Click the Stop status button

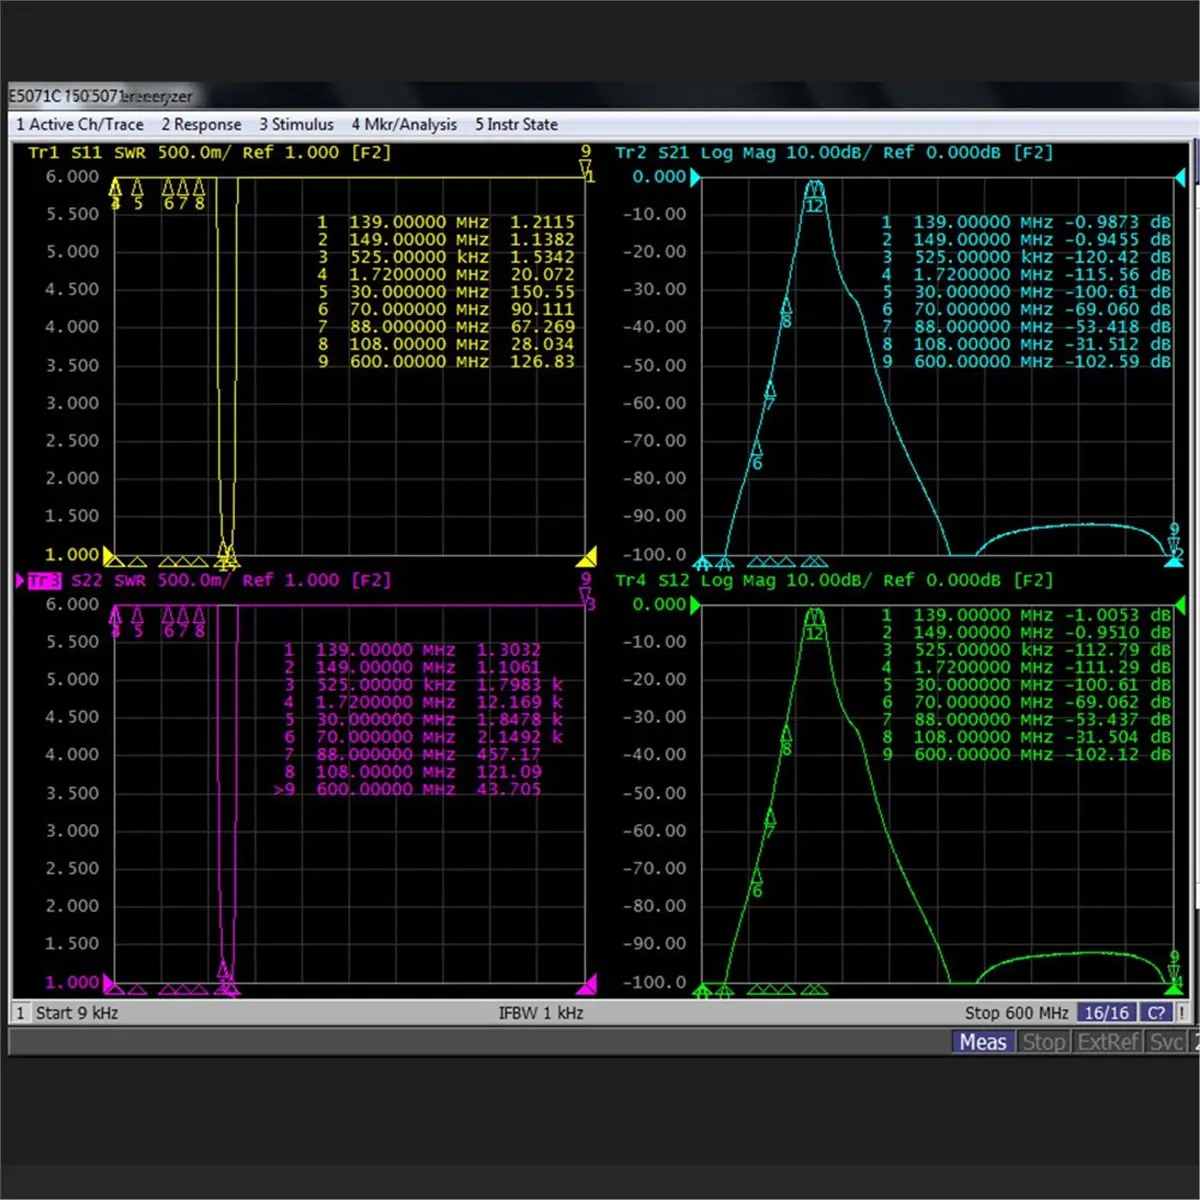pyautogui.click(x=1043, y=1042)
